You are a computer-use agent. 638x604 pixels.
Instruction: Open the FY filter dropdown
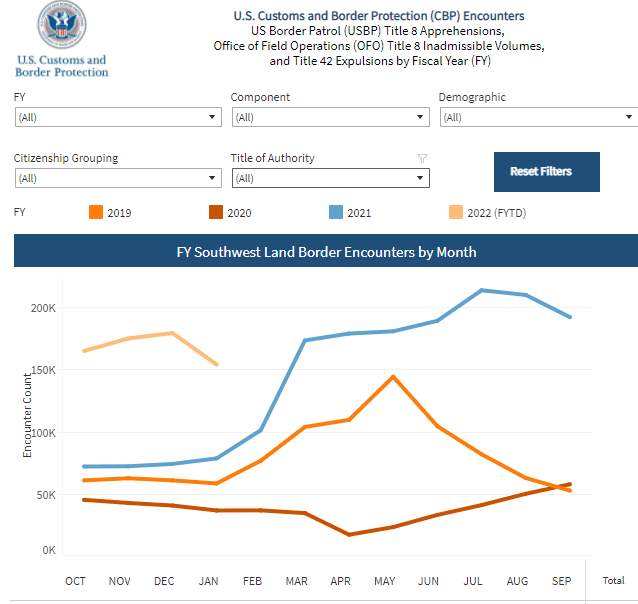118,117
